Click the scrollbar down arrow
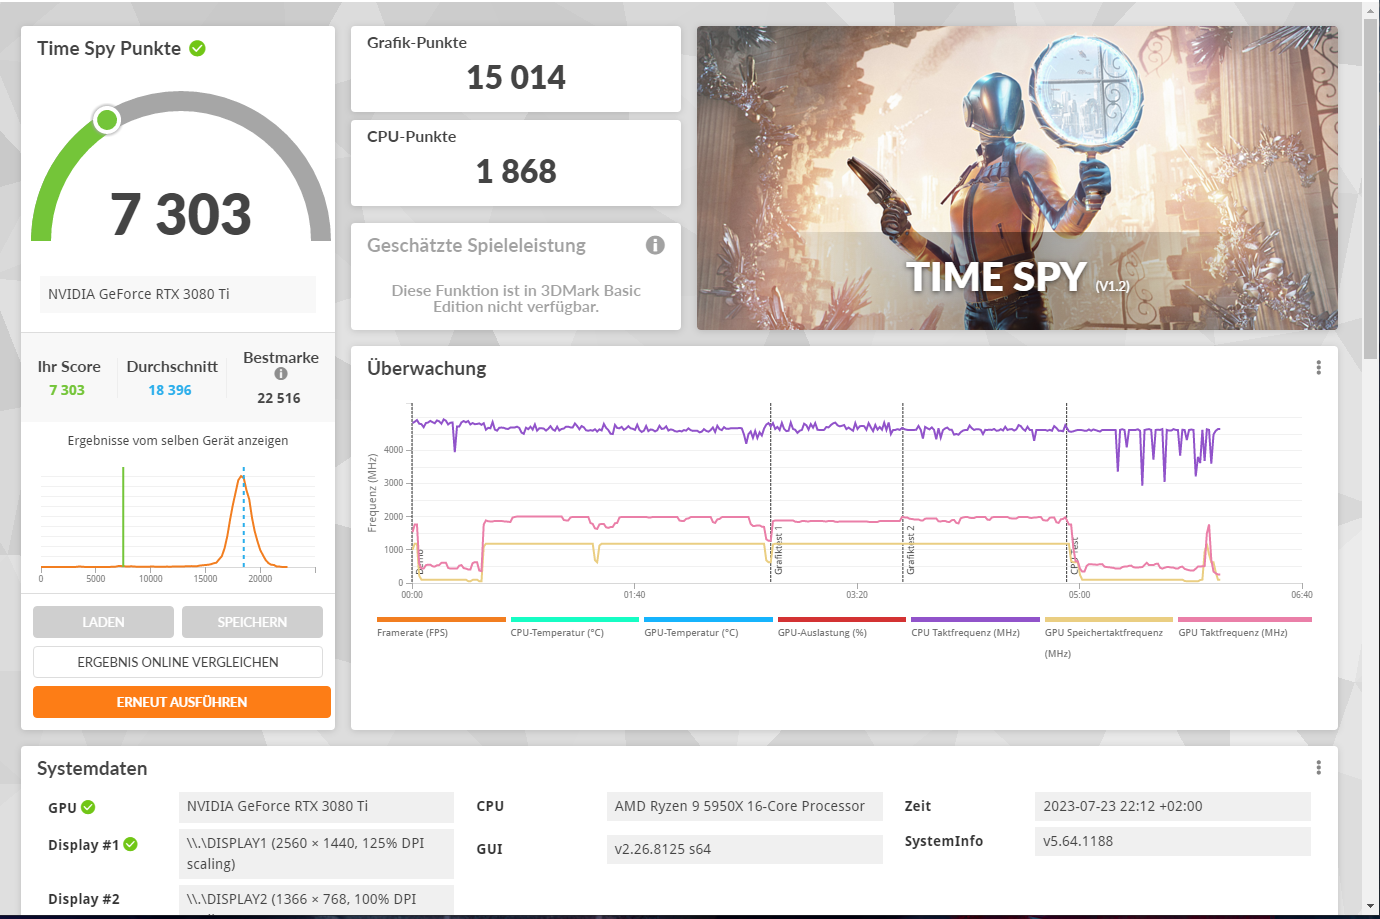 1370,906
